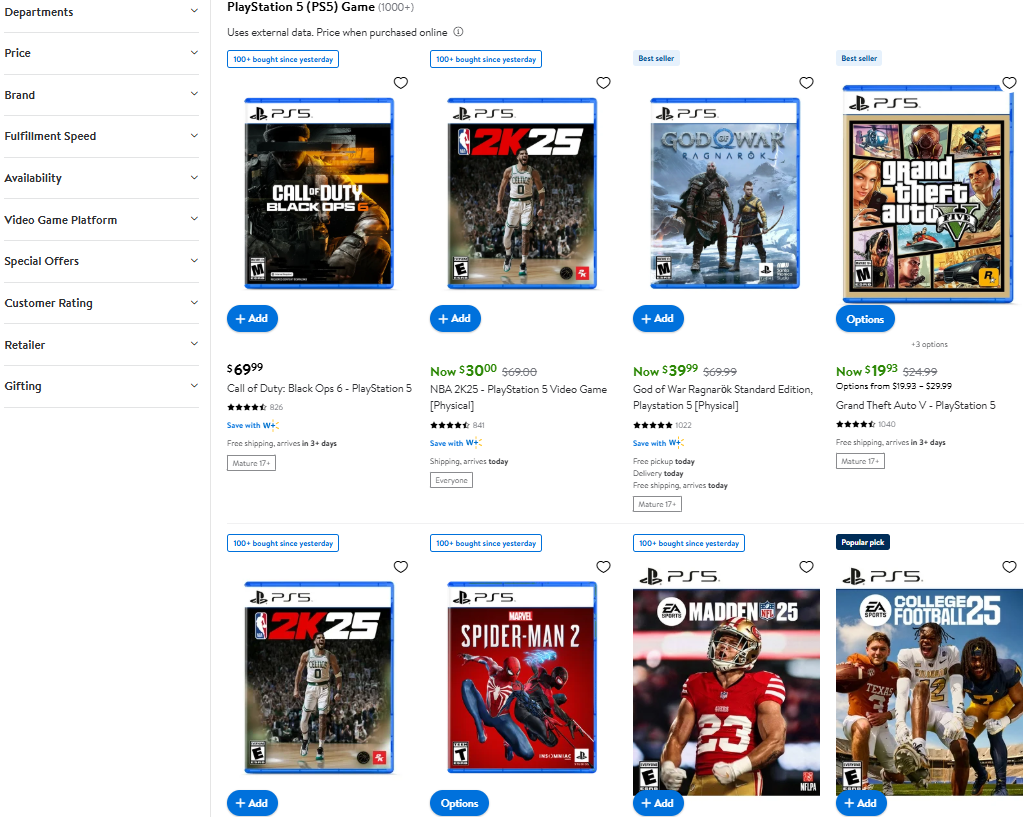
Task: Favorite Spider-Man 2 using the heart icon
Action: pyautogui.click(x=604, y=567)
